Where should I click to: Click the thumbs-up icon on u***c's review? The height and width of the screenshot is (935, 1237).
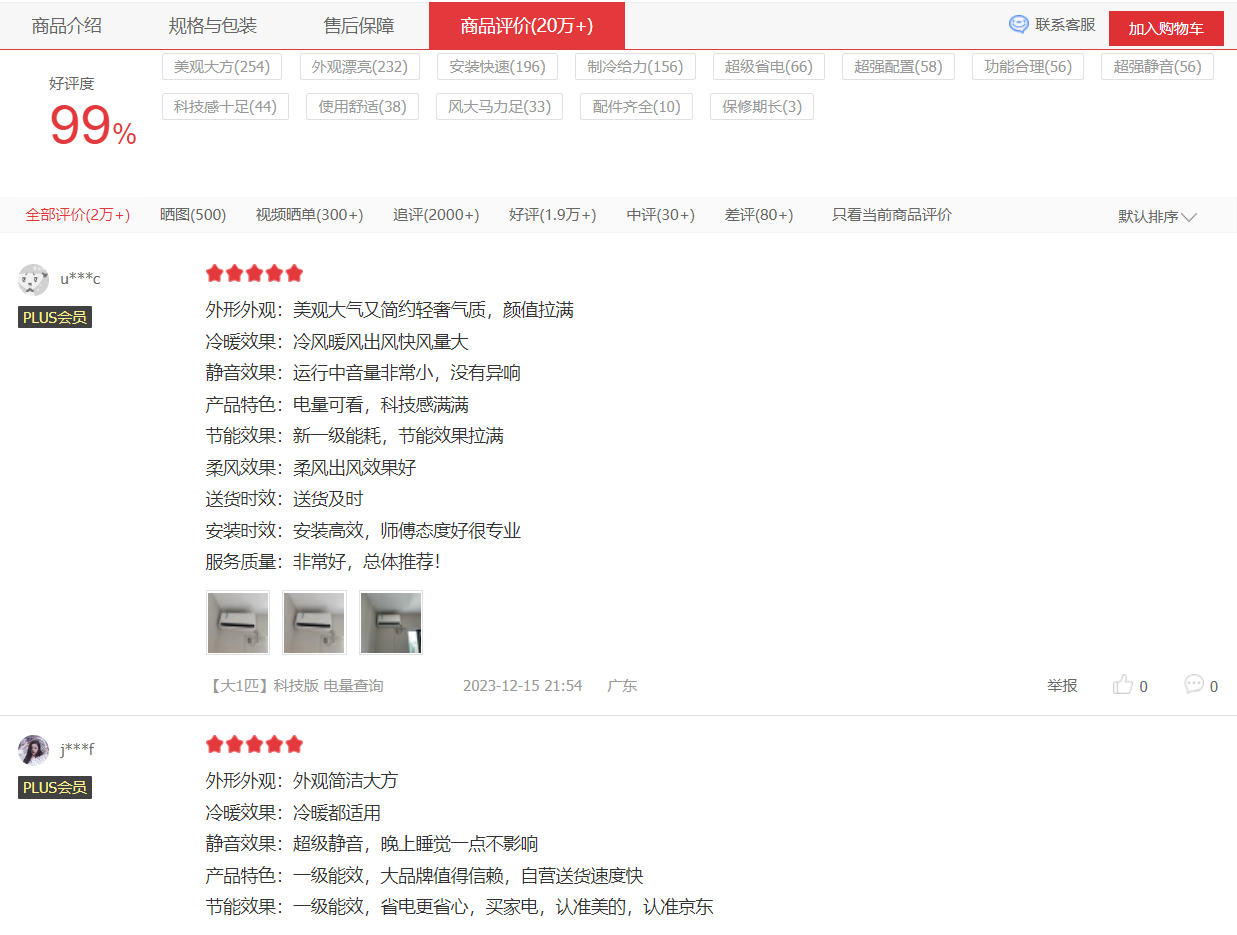(x=1123, y=685)
